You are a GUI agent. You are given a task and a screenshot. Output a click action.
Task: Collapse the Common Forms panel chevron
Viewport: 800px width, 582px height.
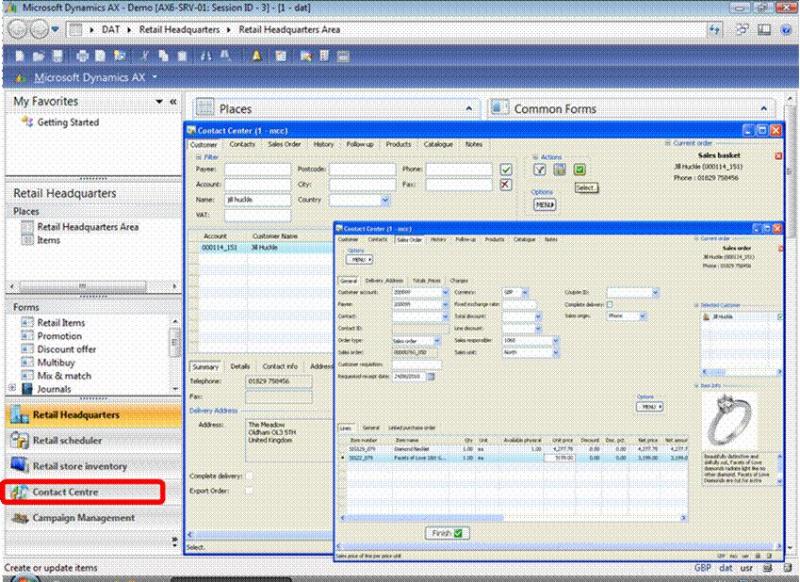pos(764,108)
